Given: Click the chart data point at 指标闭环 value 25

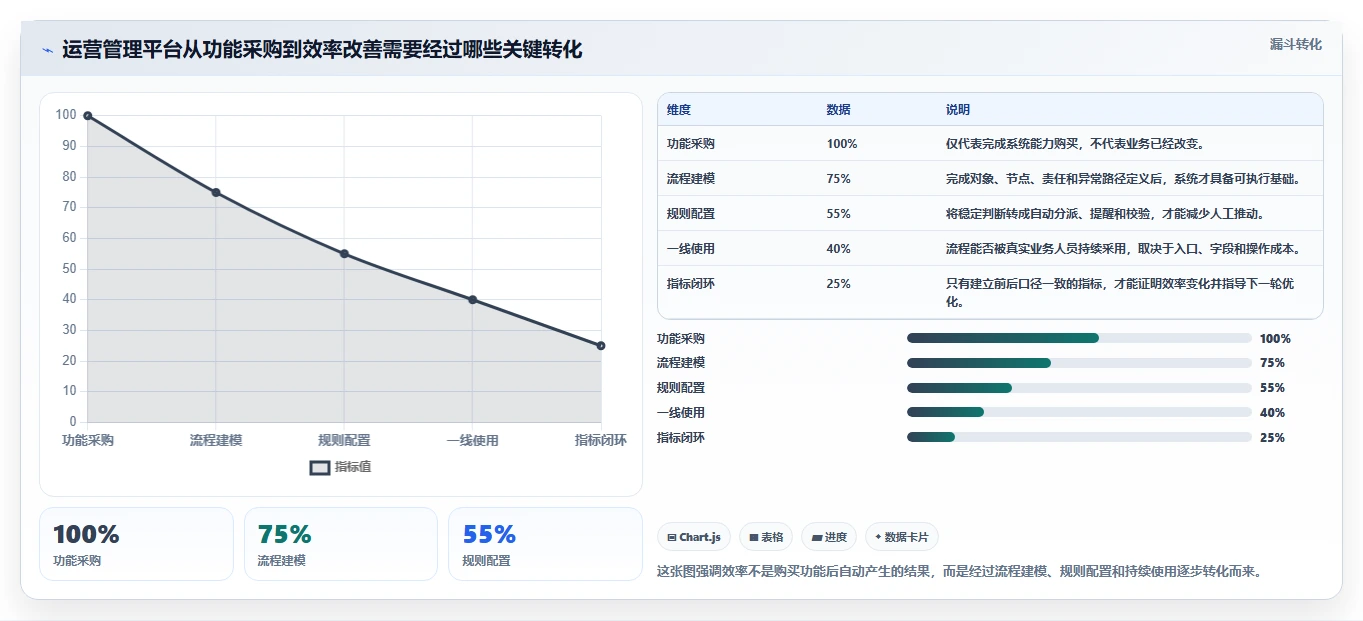Looking at the screenshot, I should click(601, 346).
